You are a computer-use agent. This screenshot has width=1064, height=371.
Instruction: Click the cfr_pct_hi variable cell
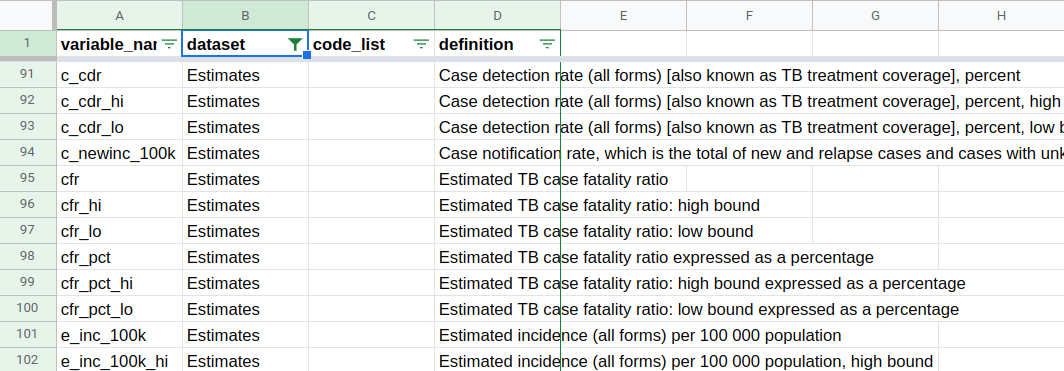click(119, 283)
